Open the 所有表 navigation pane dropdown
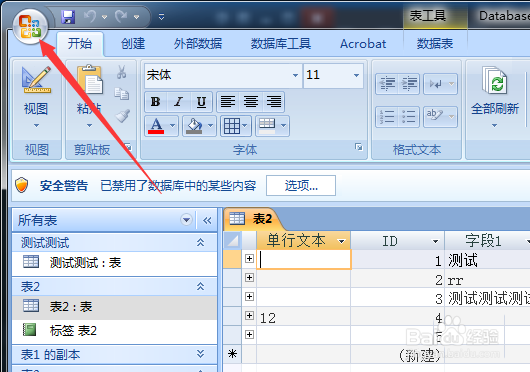The height and width of the screenshot is (372, 530). point(186,220)
